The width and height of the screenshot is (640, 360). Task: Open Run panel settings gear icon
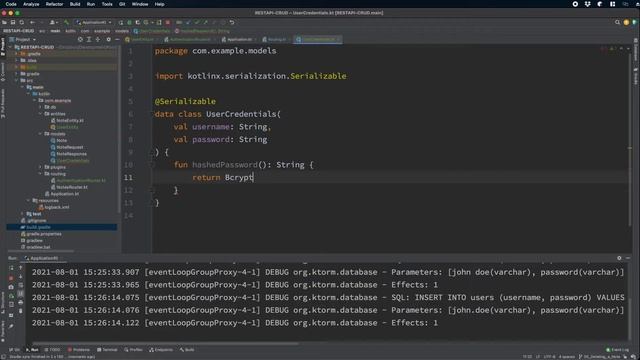[x=619, y=258]
